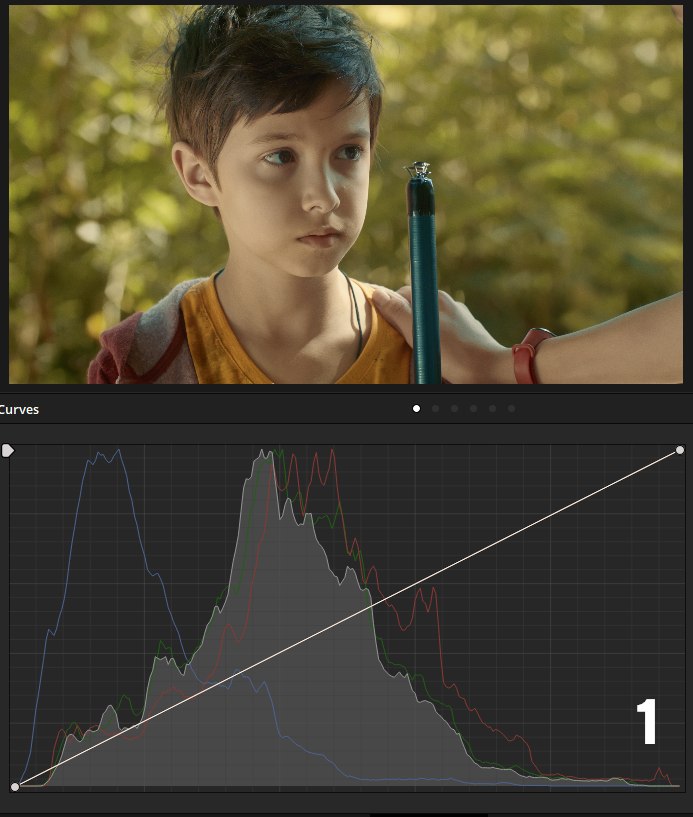Select the white point at curve's upper end
Screen dimensions: 693x817
pyautogui.click(x=679, y=450)
